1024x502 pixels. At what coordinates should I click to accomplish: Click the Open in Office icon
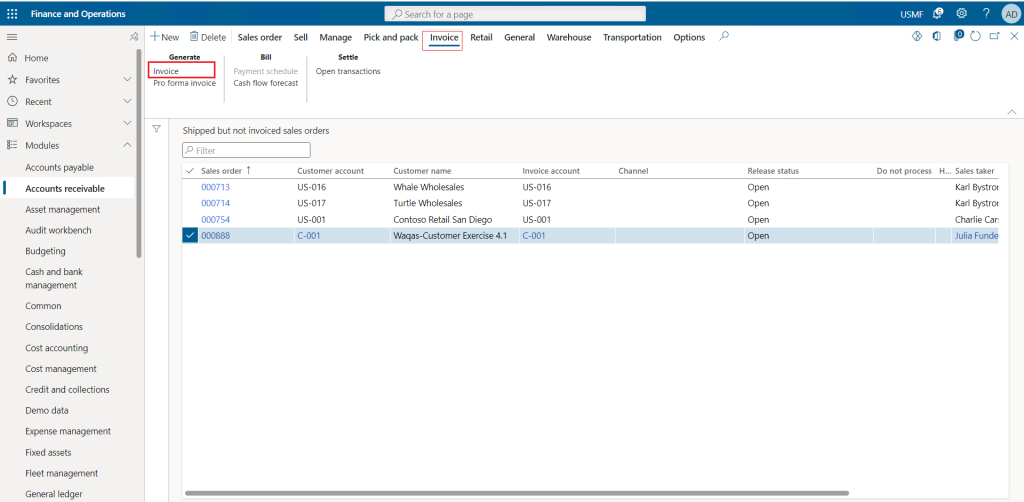(936, 37)
